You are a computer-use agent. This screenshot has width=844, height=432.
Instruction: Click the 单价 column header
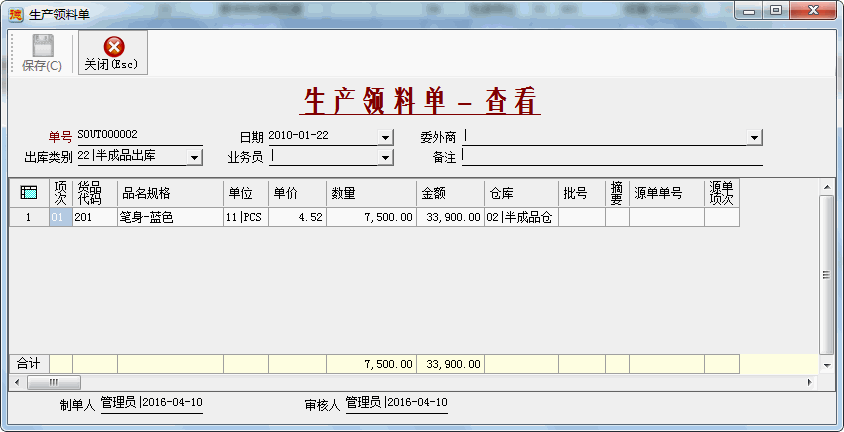coord(297,193)
